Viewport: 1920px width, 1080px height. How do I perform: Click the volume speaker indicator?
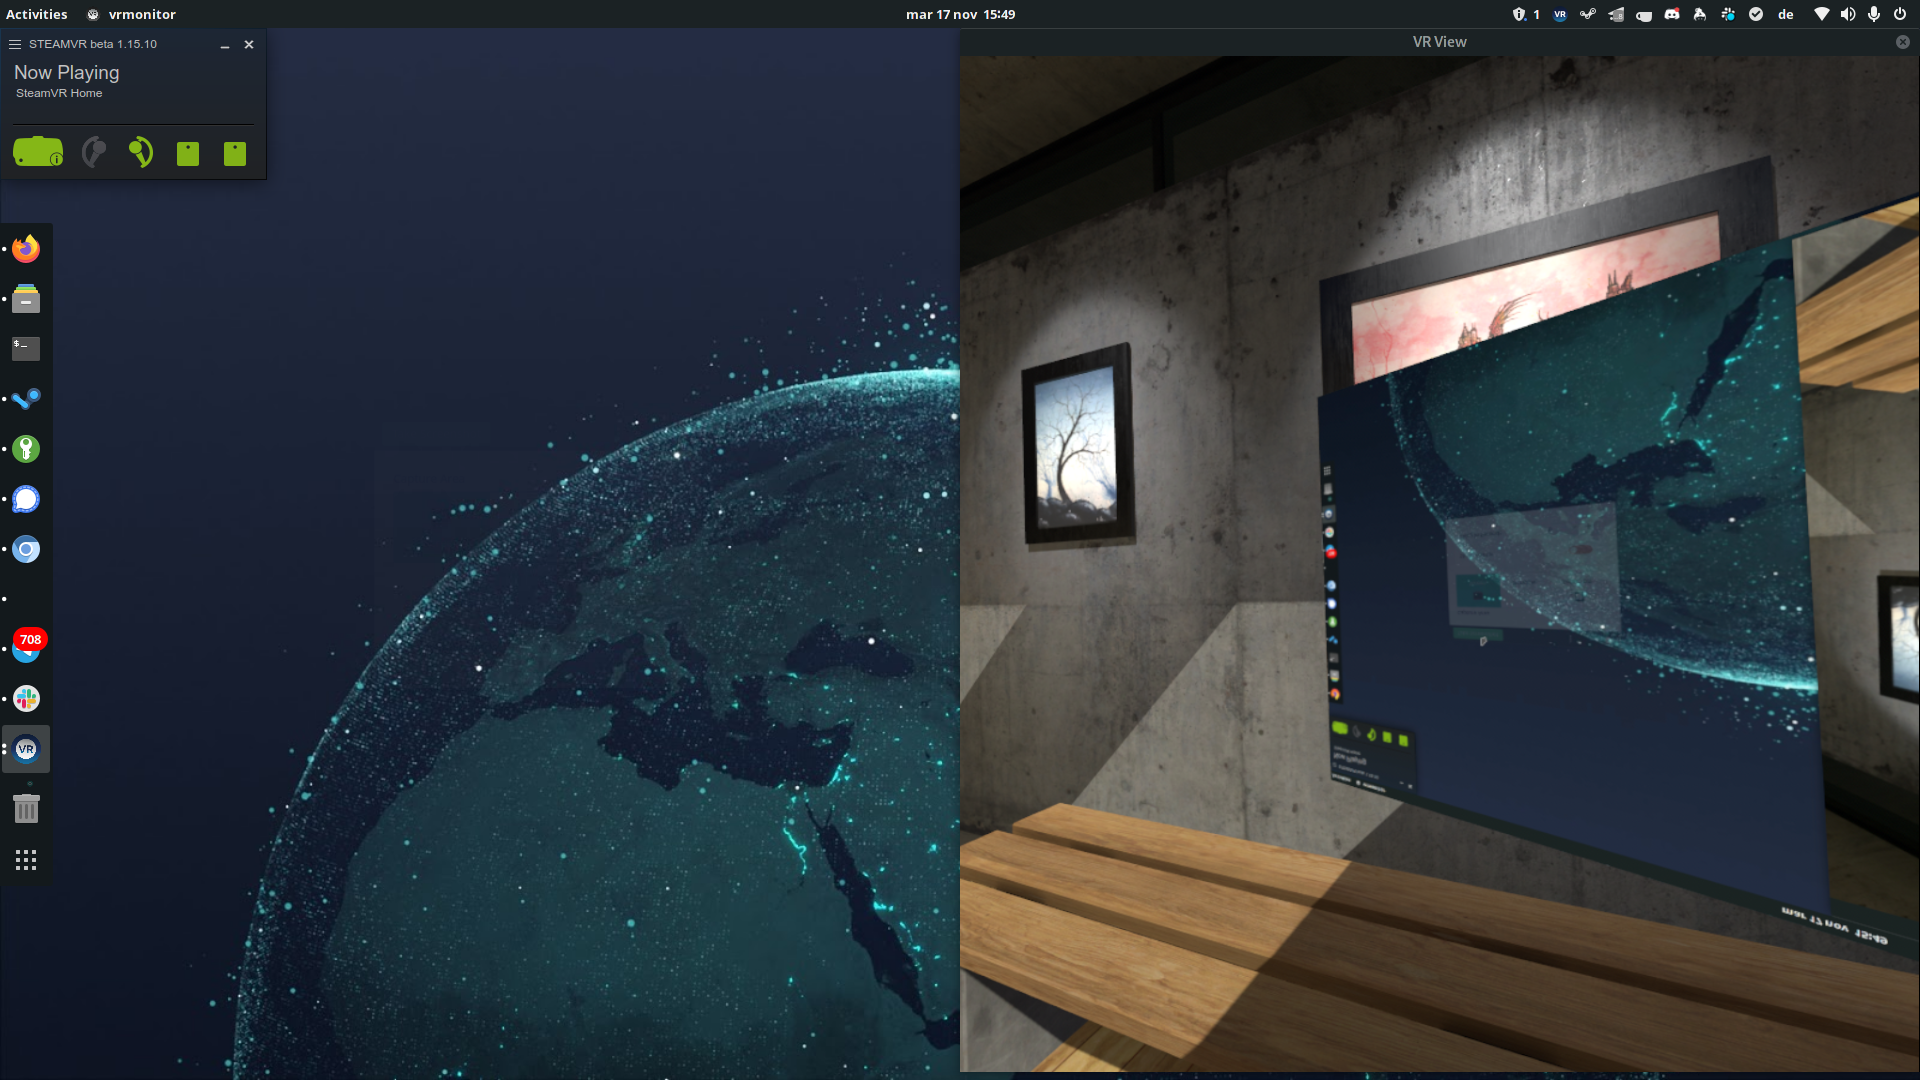point(1848,14)
